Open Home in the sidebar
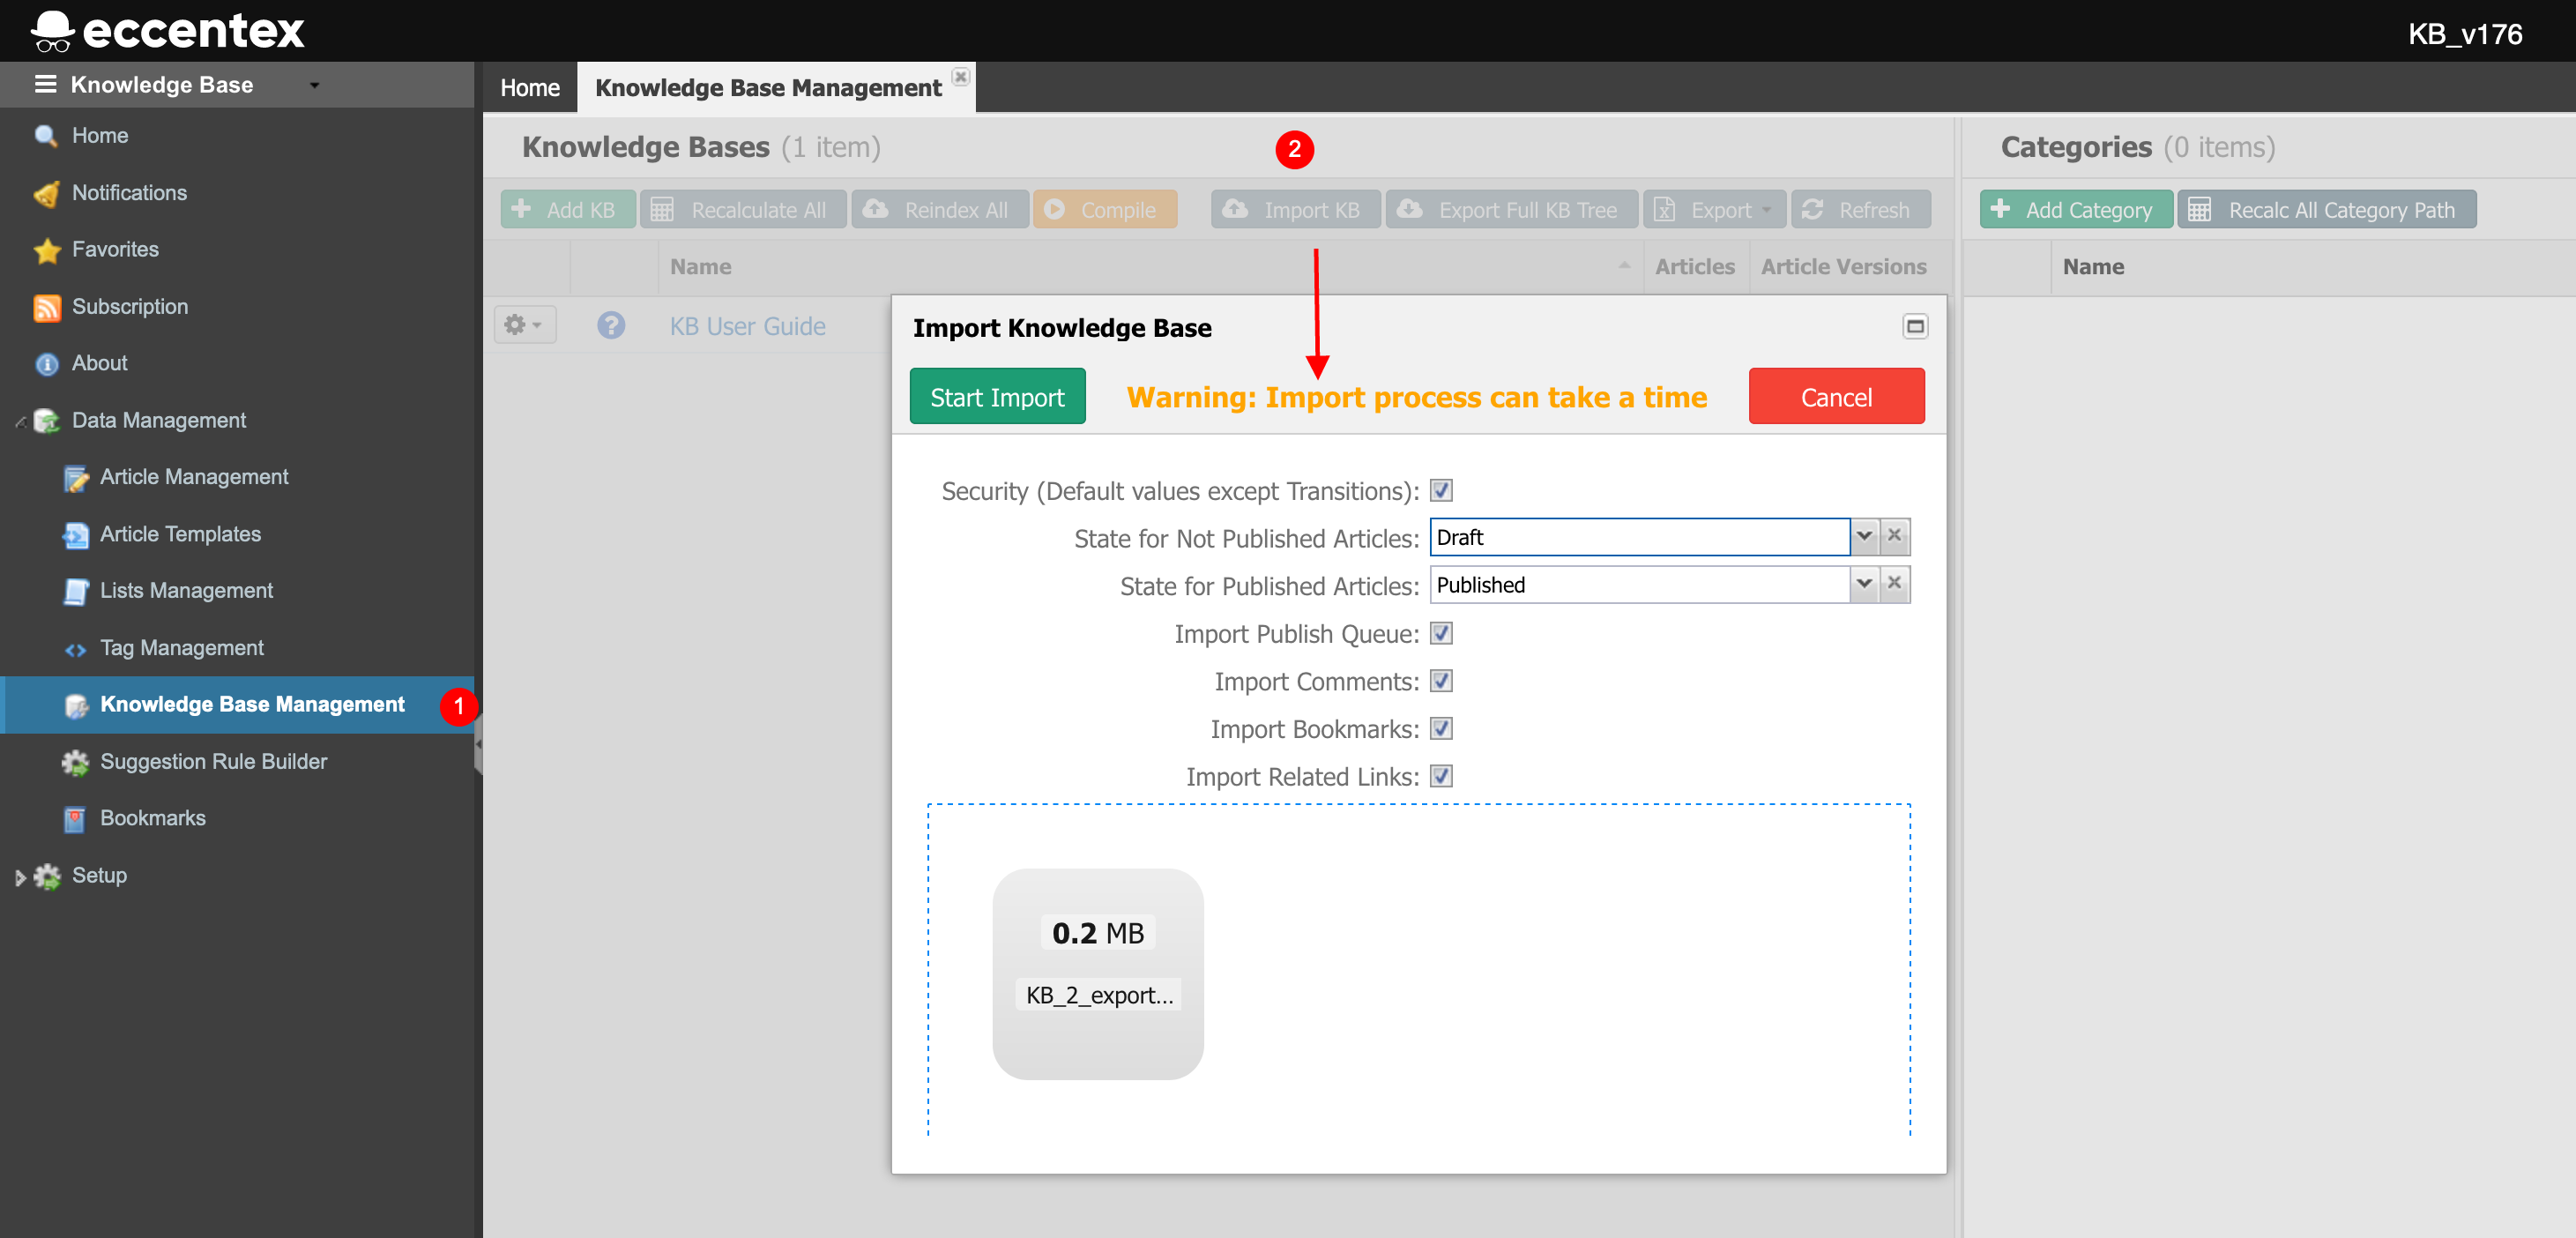The height and width of the screenshot is (1238, 2576). 99,135
